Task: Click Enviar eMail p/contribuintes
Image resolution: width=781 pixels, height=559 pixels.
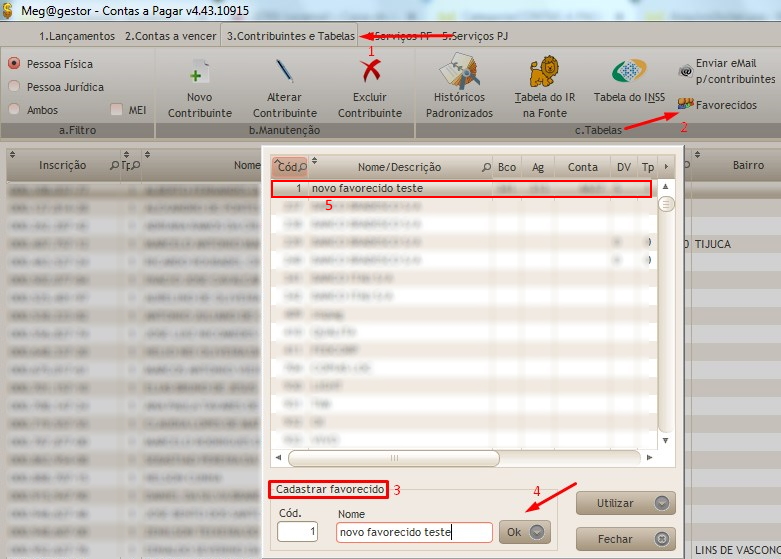Action: pos(727,71)
